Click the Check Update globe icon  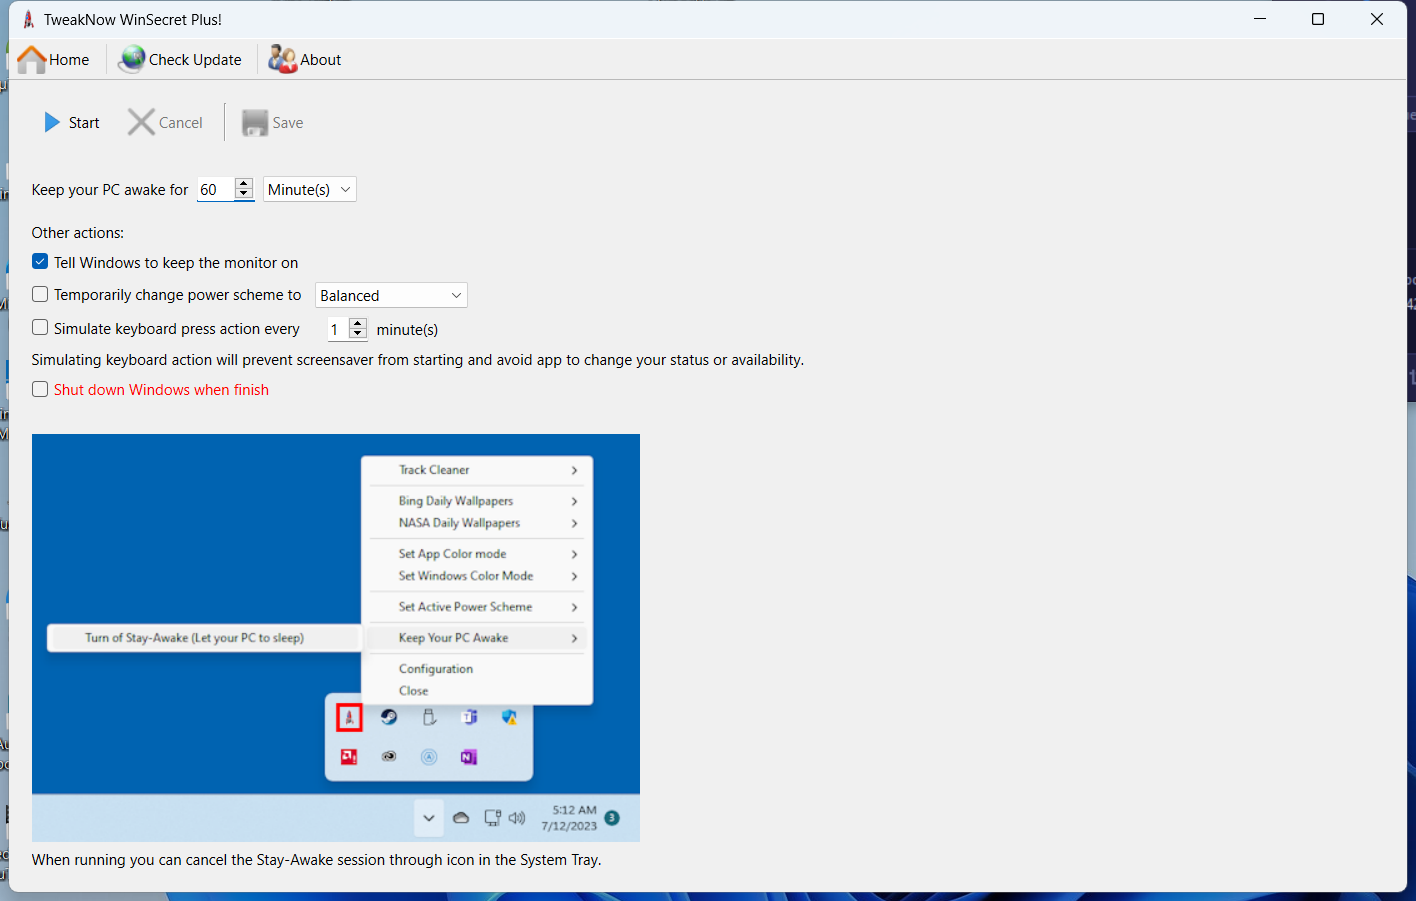[x=131, y=60]
